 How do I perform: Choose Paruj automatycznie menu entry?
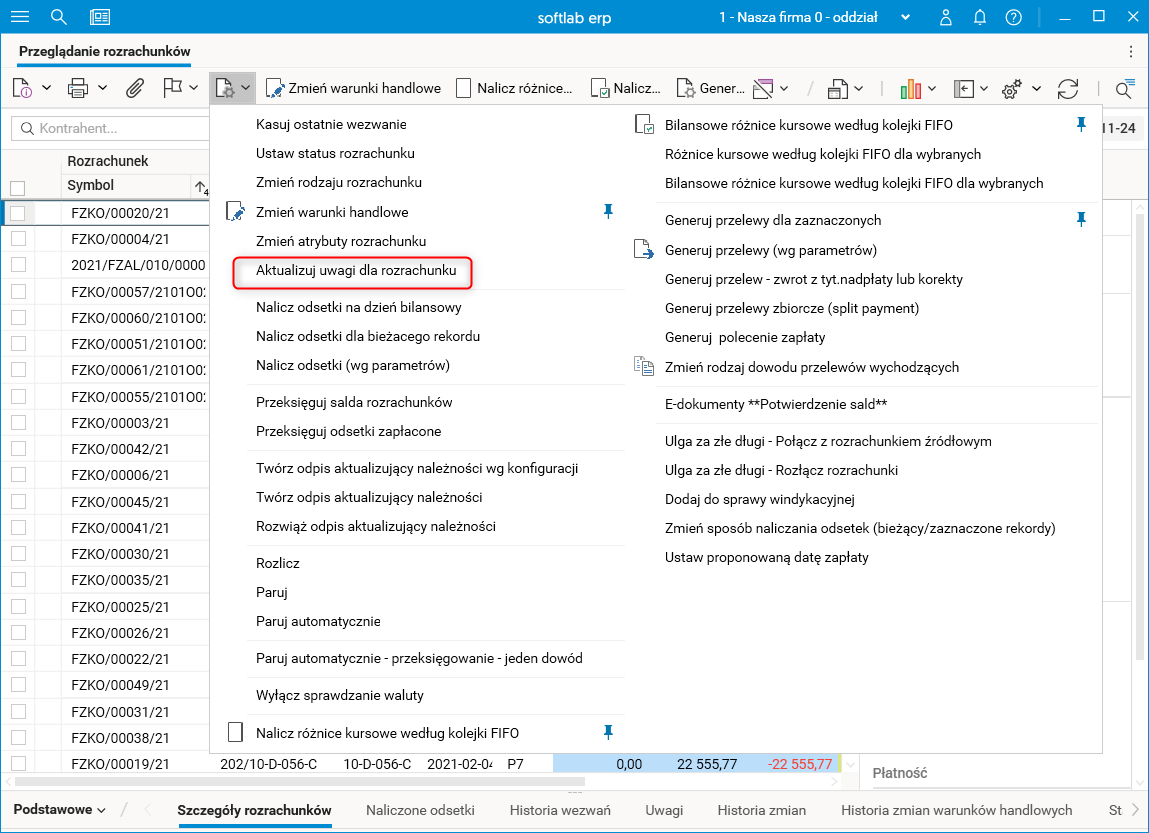(318, 621)
